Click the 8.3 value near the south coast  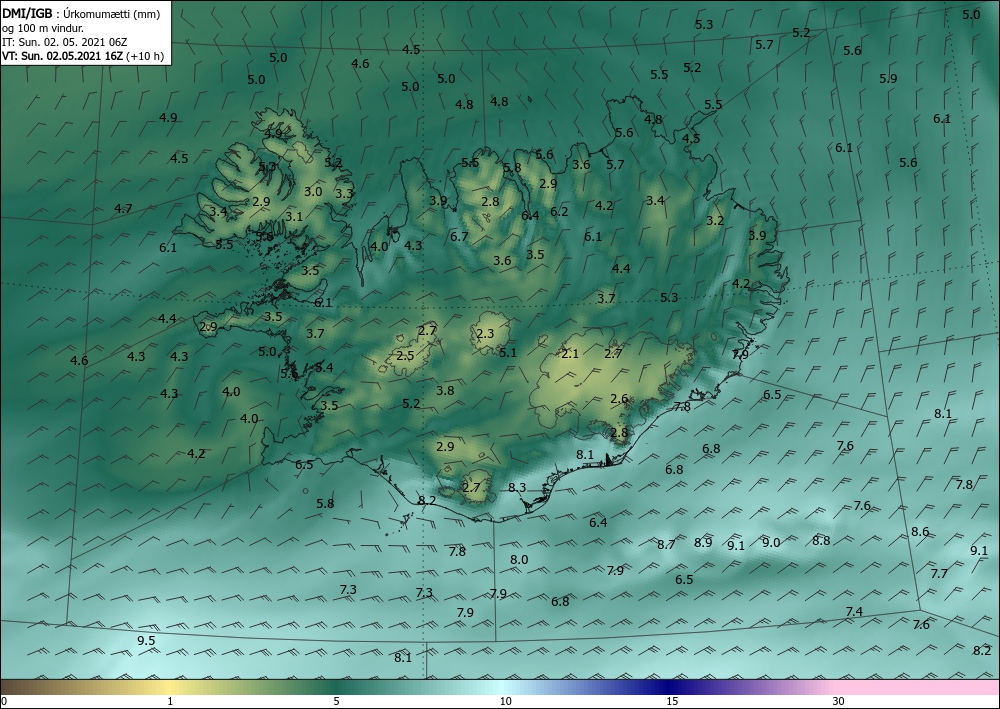[517, 488]
